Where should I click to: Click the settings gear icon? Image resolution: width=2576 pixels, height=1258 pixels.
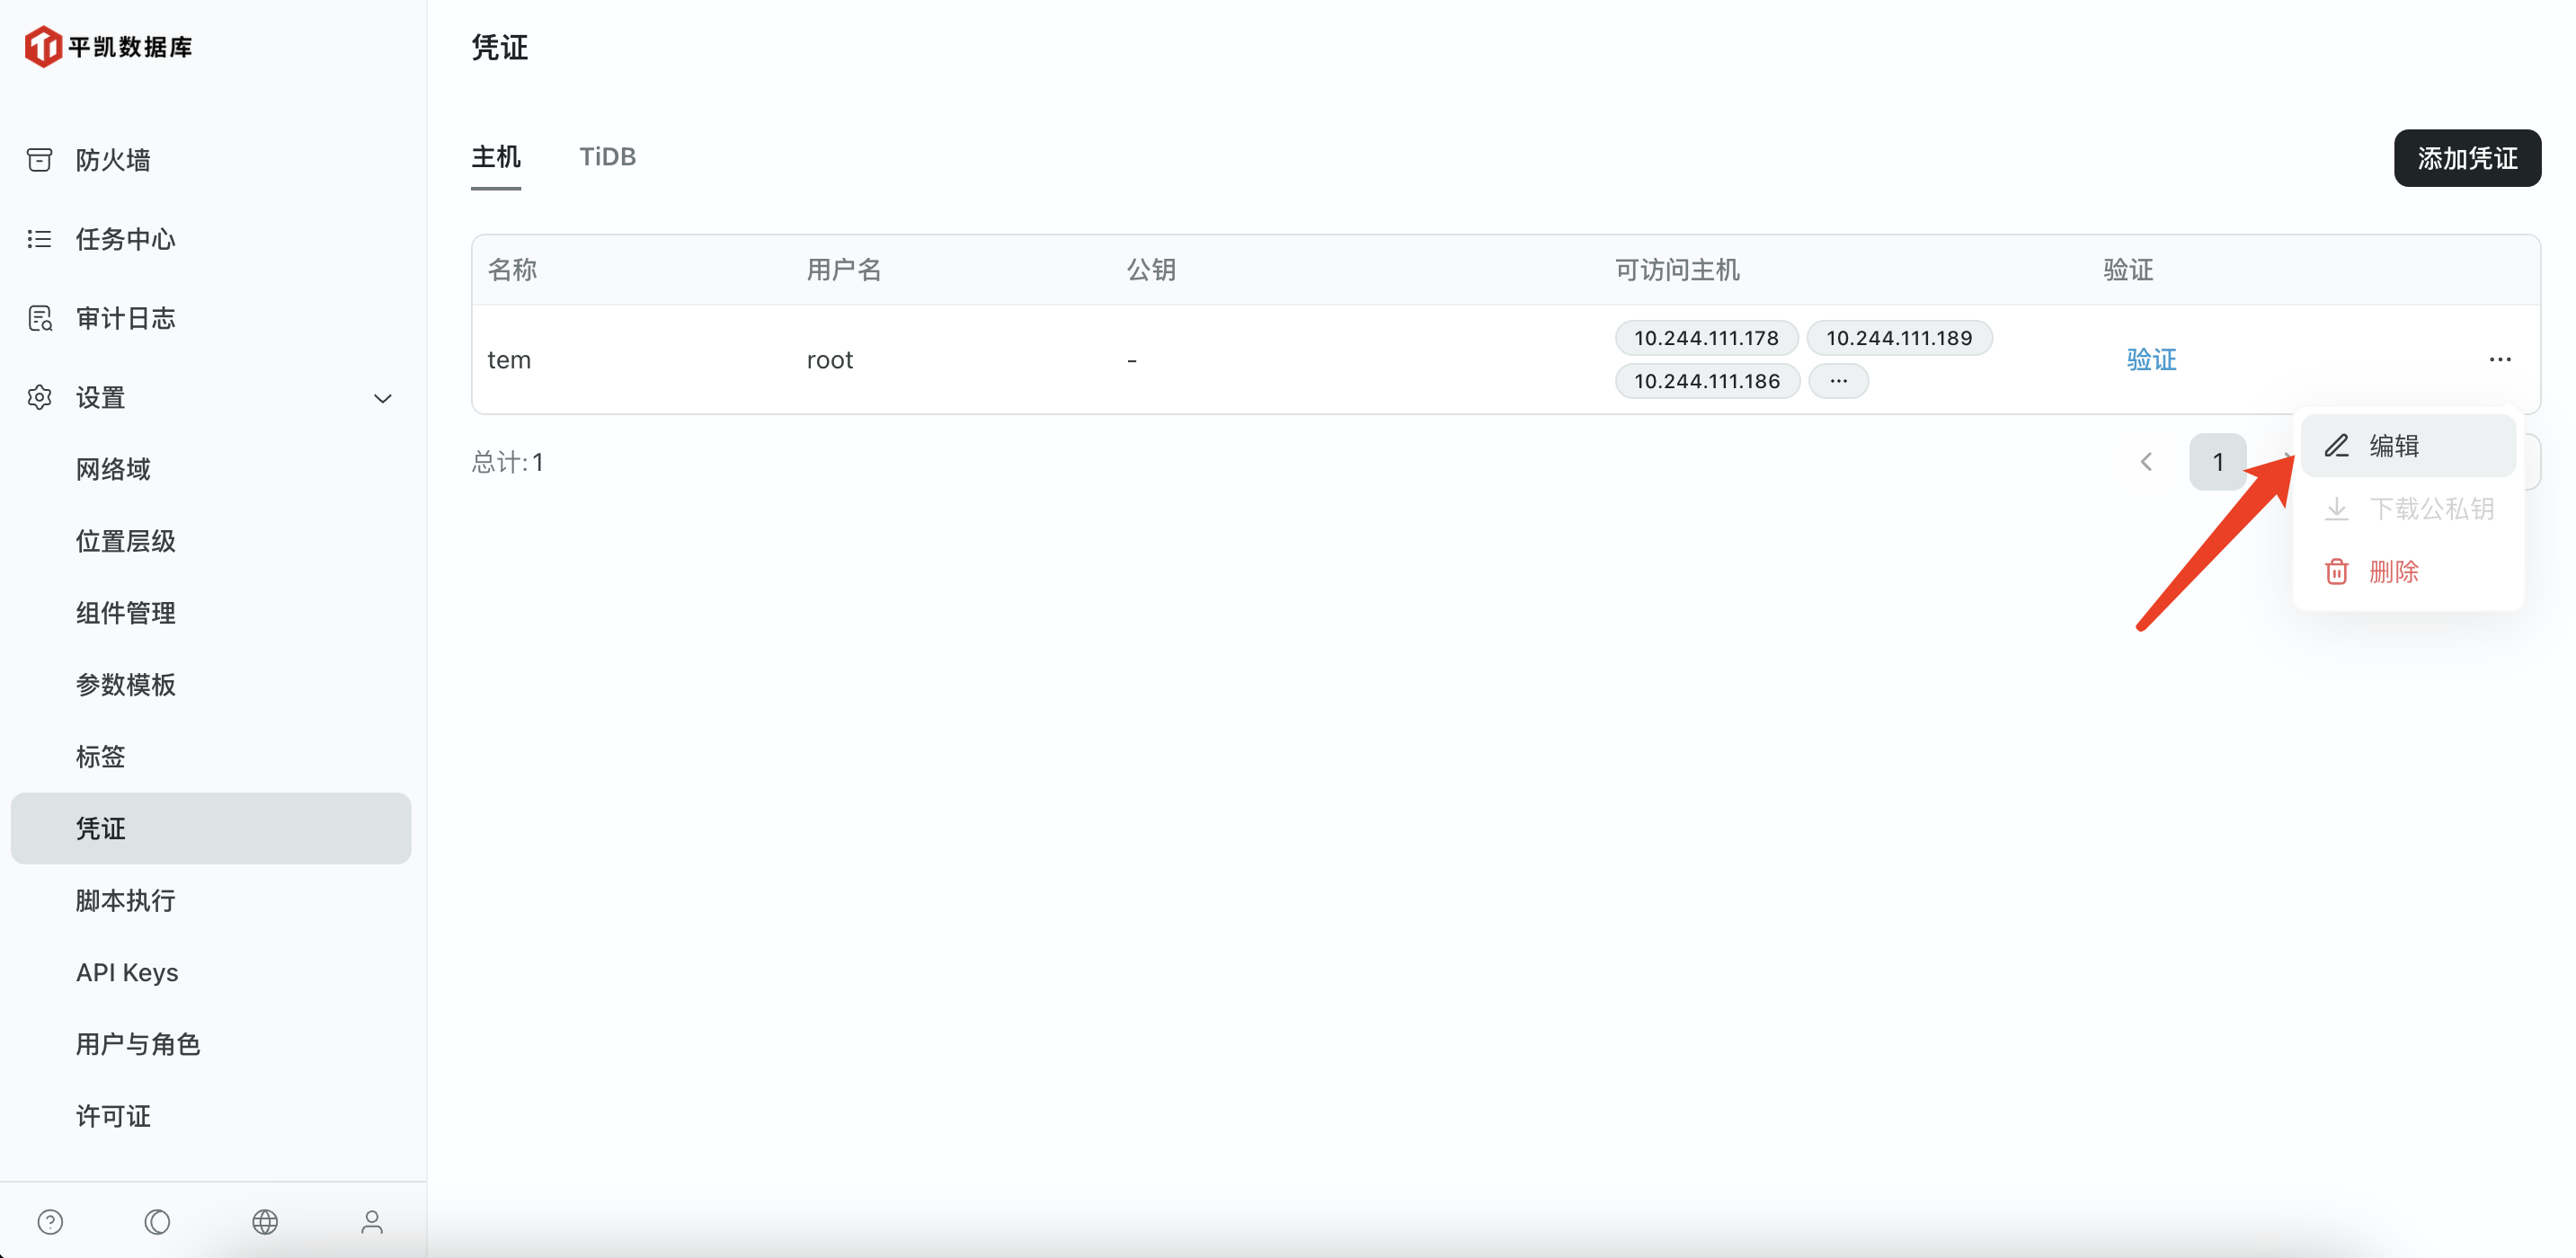coord(39,397)
